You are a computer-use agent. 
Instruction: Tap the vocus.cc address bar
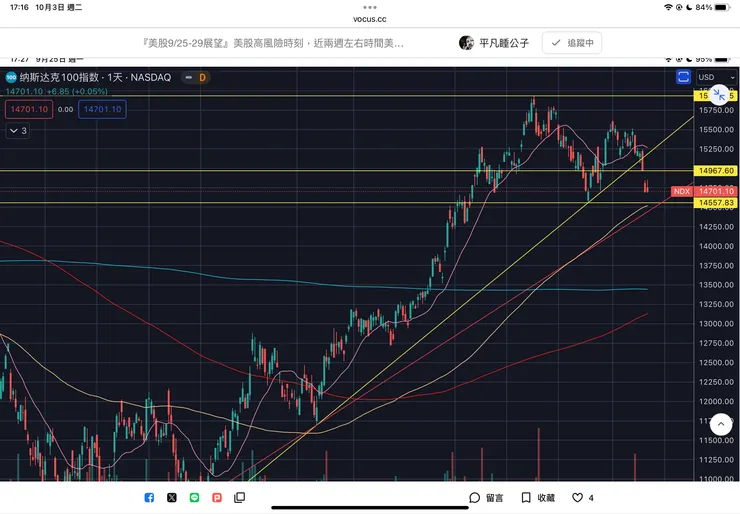tap(370, 19)
